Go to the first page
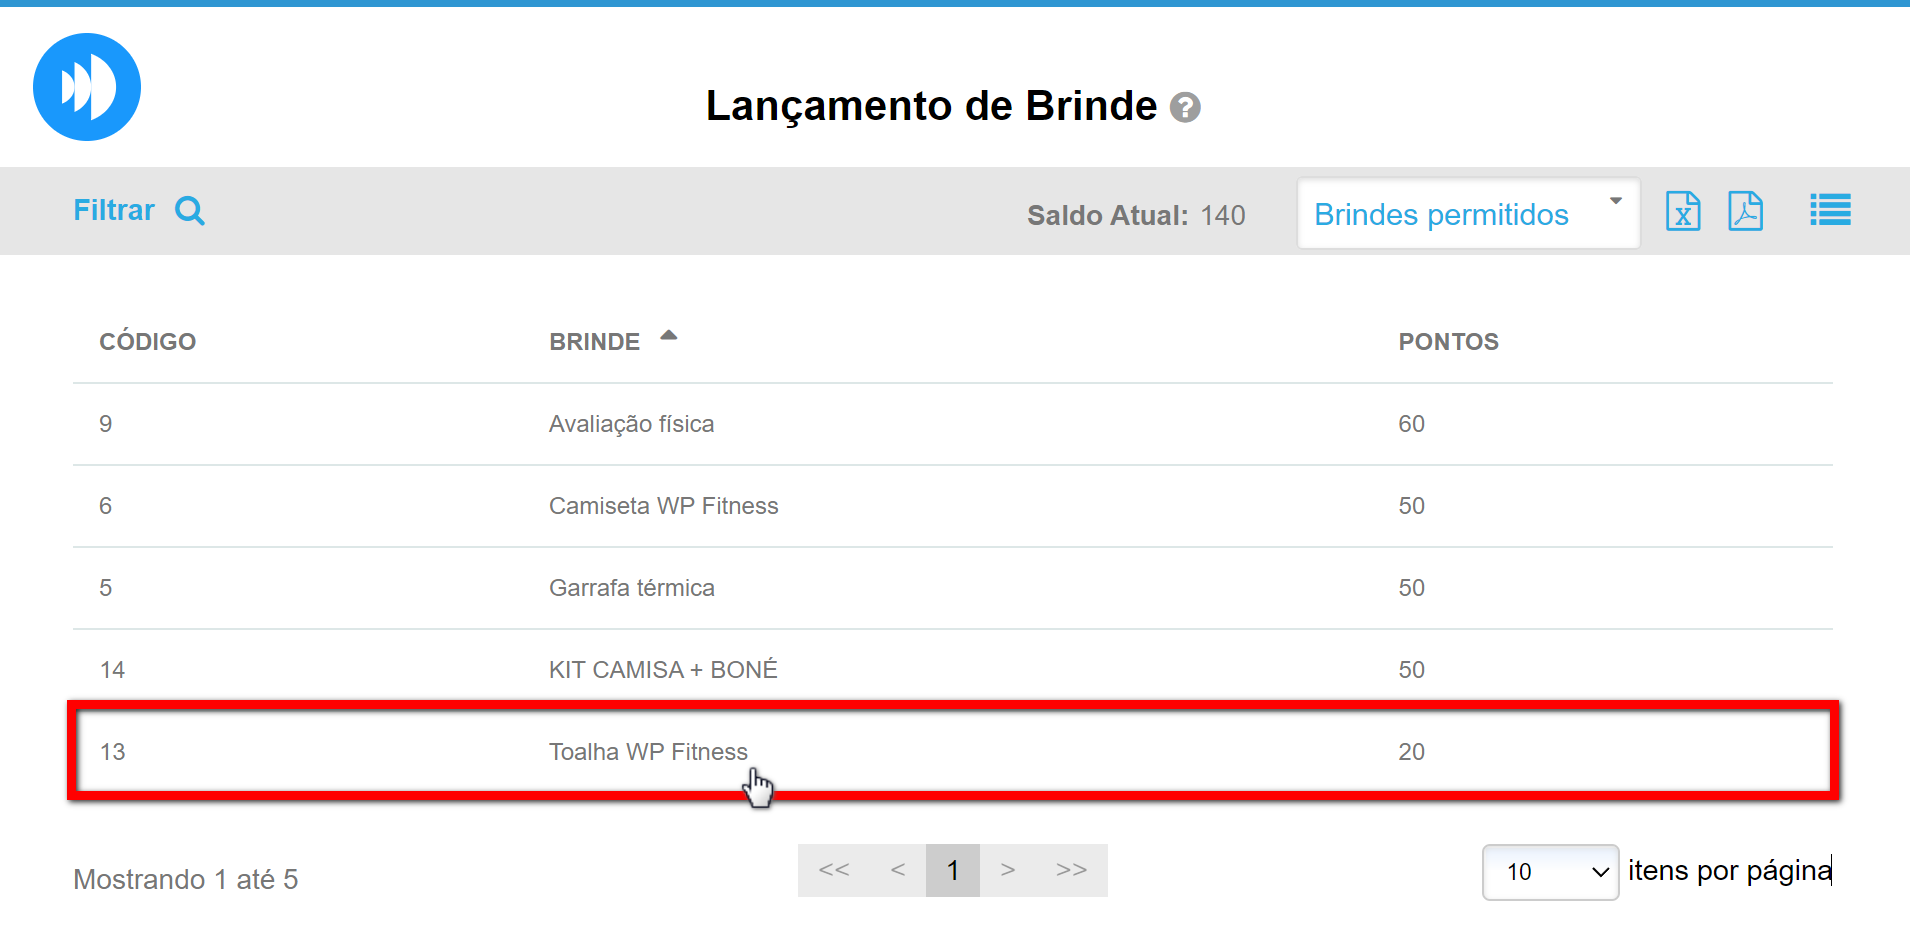Screen dimensions: 1910x944 coord(834,870)
